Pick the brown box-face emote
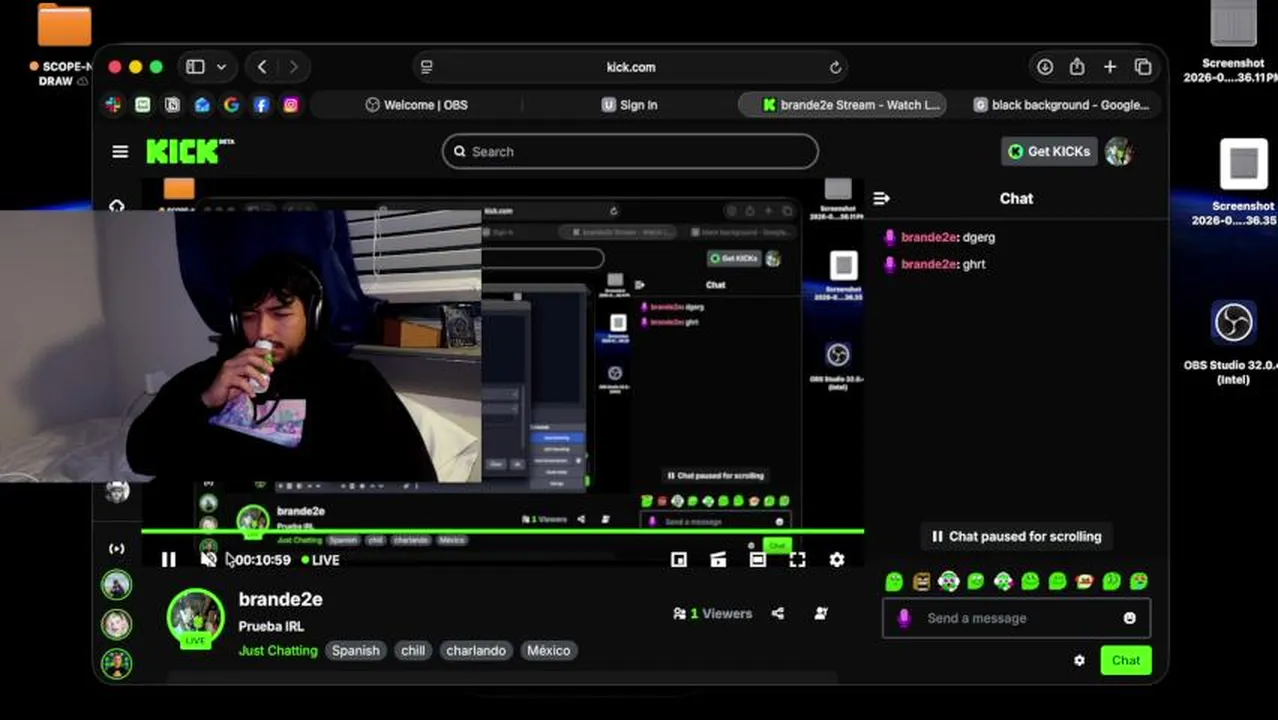Screen dimensions: 1278x720 click(921, 581)
